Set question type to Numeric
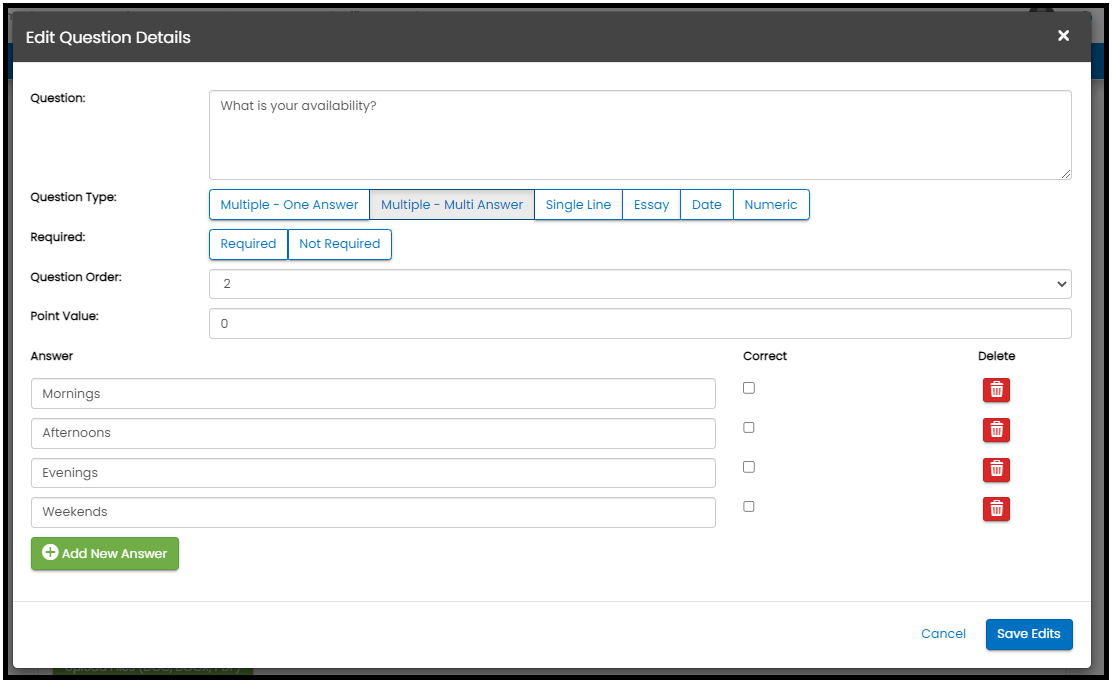 [771, 205]
